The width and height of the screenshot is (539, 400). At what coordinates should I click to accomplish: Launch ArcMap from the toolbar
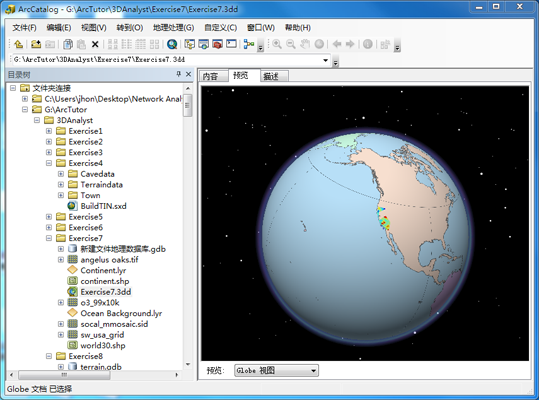(172, 44)
